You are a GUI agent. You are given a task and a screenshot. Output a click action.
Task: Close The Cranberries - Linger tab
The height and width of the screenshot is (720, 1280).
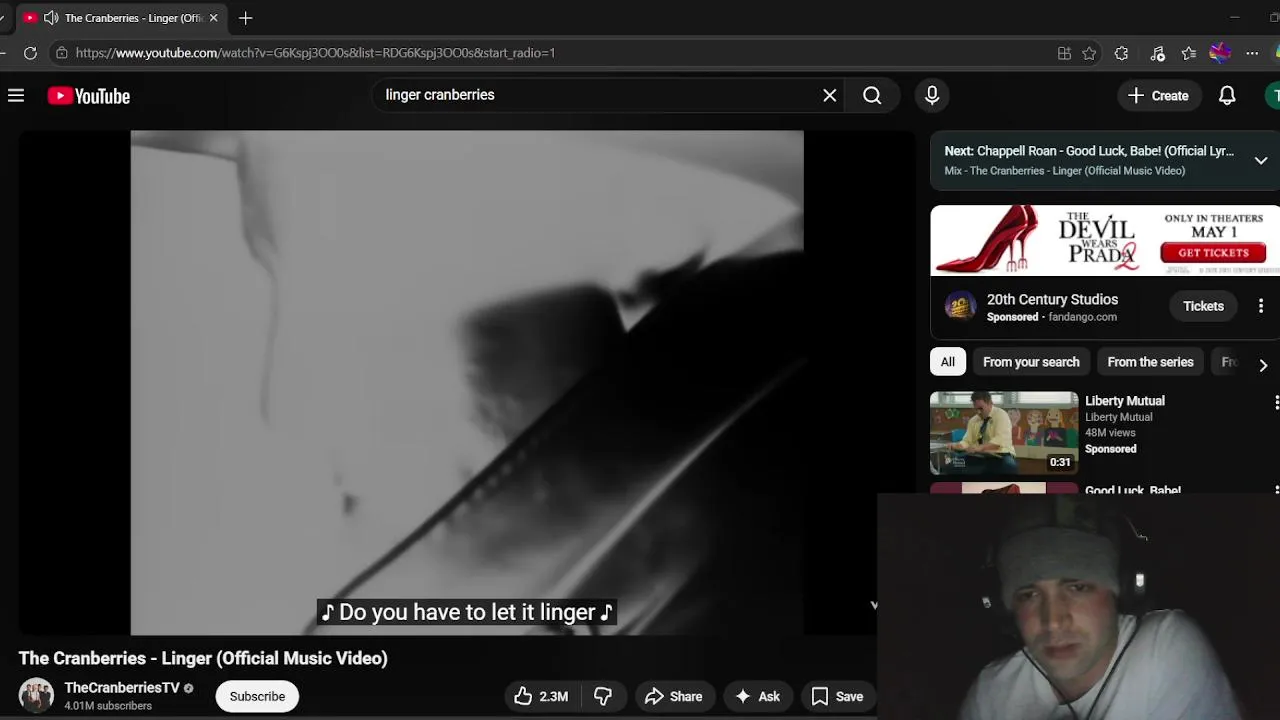click(213, 18)
